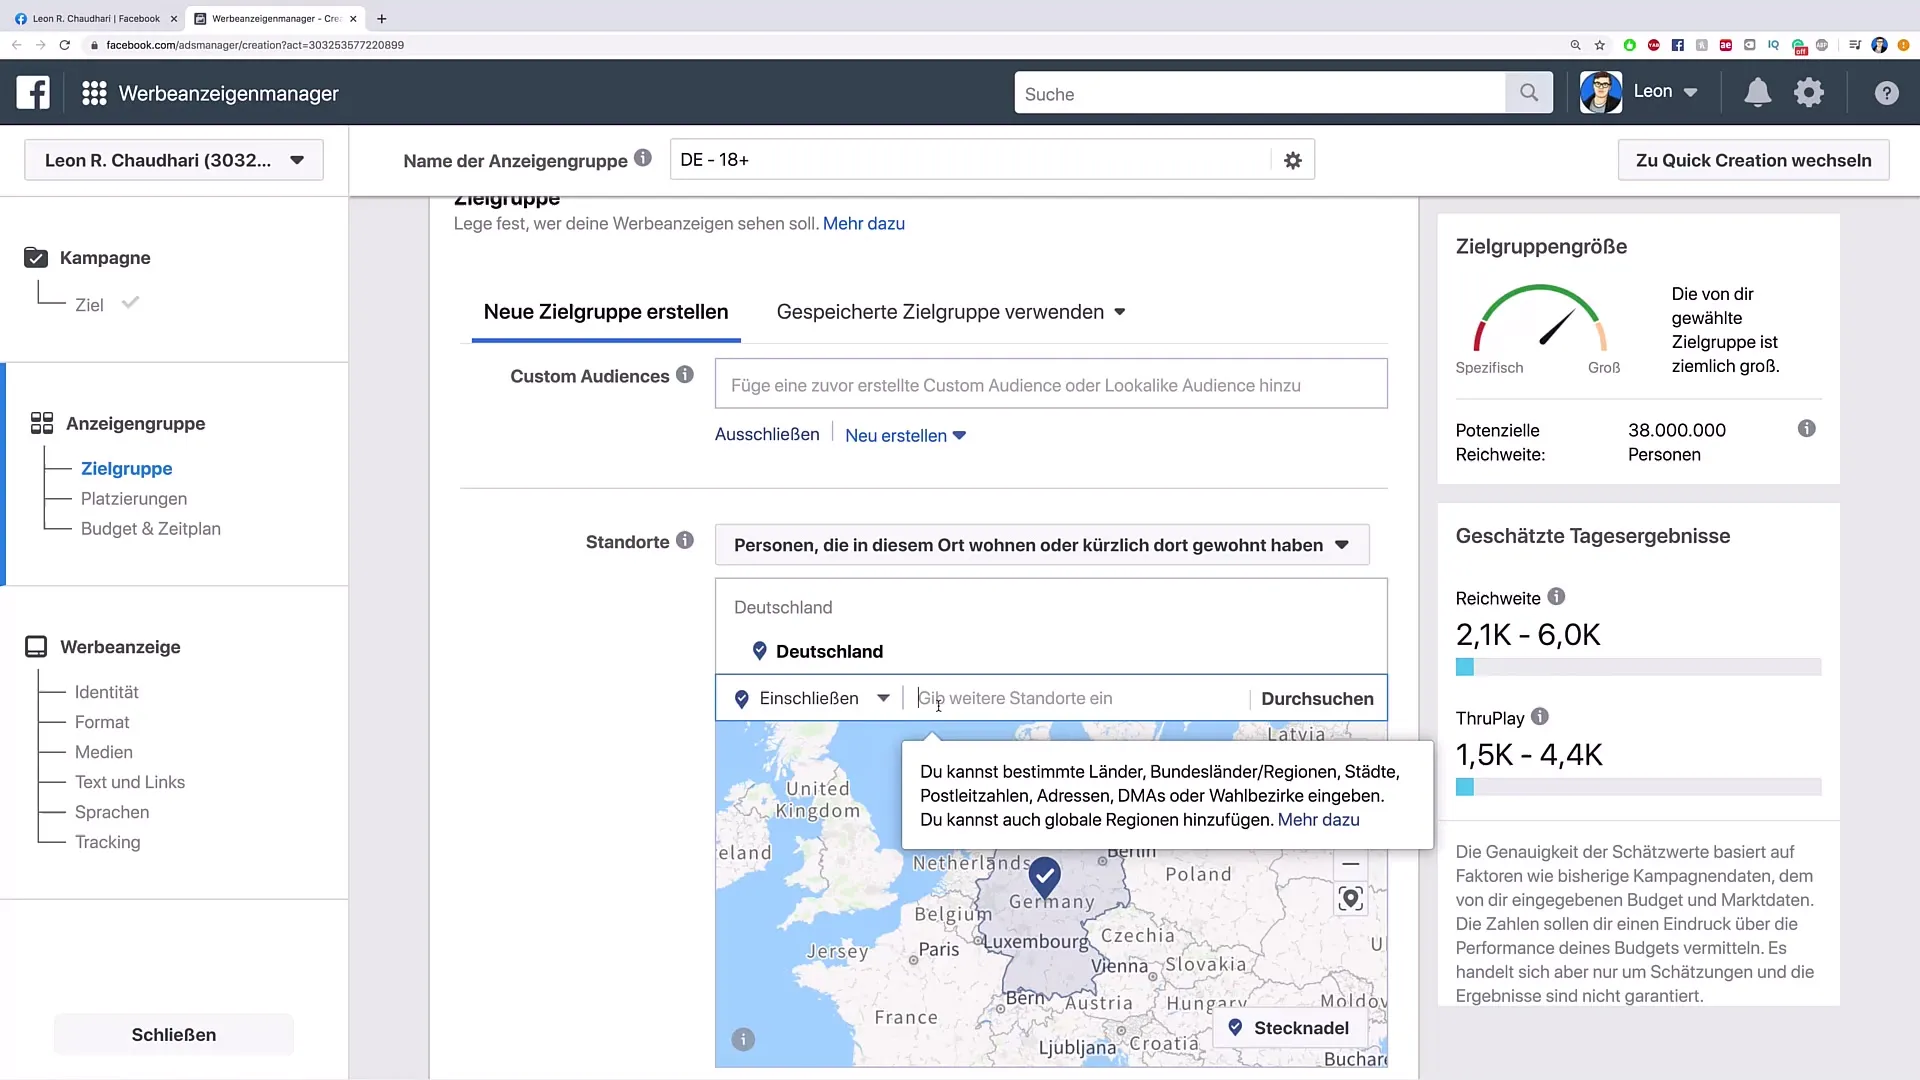This screenshot has width=1920, height=1080.
Task: Click the Reichweite estimate bar
Action: coord(1638,667)
